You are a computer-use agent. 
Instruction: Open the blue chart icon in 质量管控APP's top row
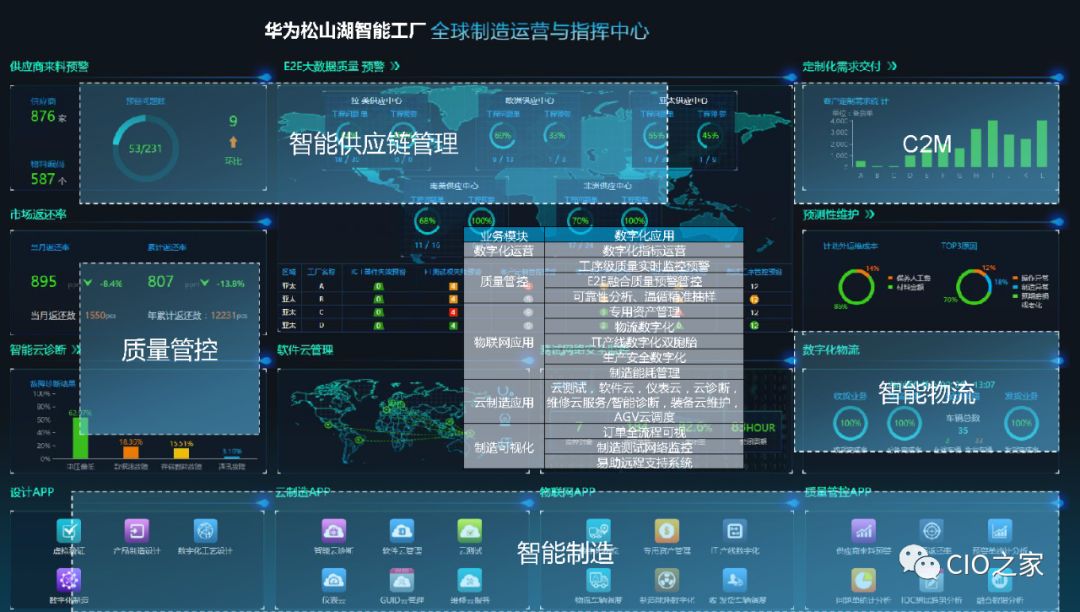[x=999, y=531]
